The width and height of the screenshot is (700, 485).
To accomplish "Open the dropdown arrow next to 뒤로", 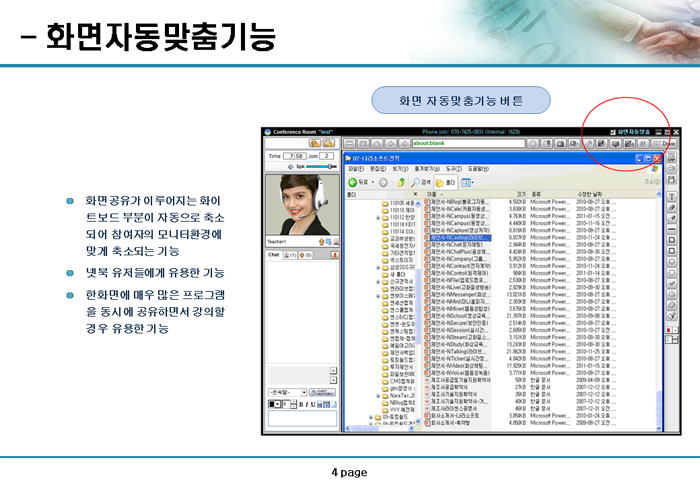I will (x=373, y=182).
